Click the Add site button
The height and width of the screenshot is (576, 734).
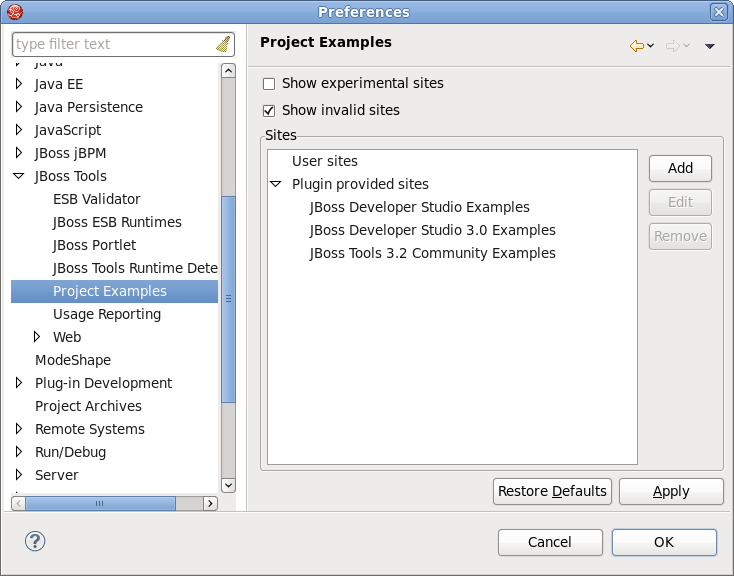pos(680,168)
